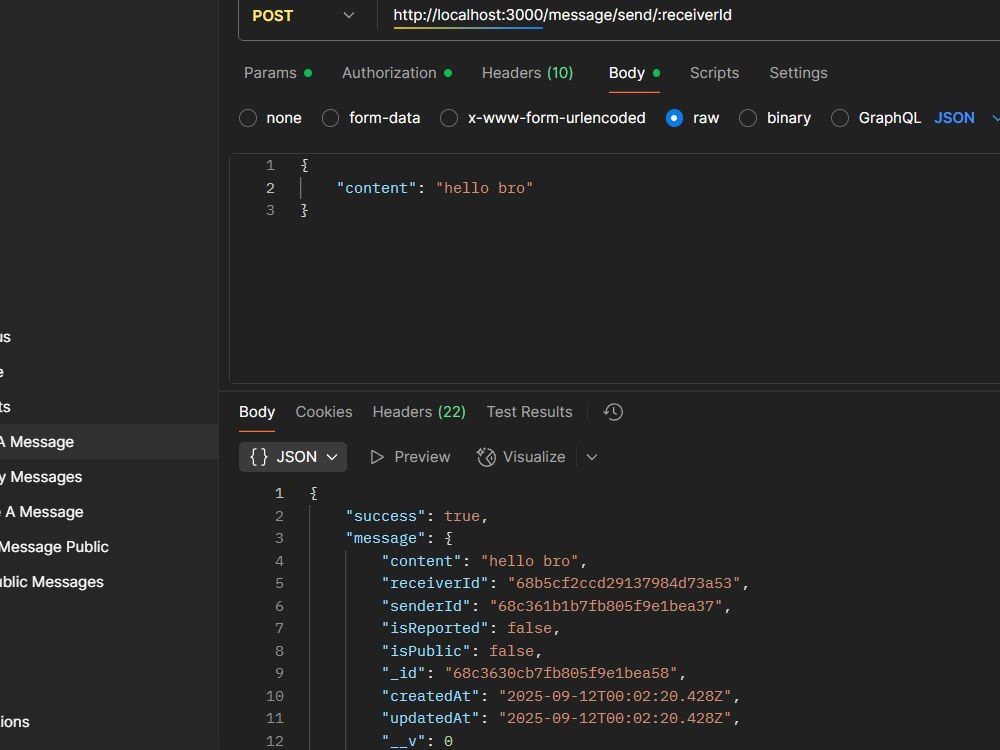
Task: Select the binary radio button
Action: pos(747,118)
